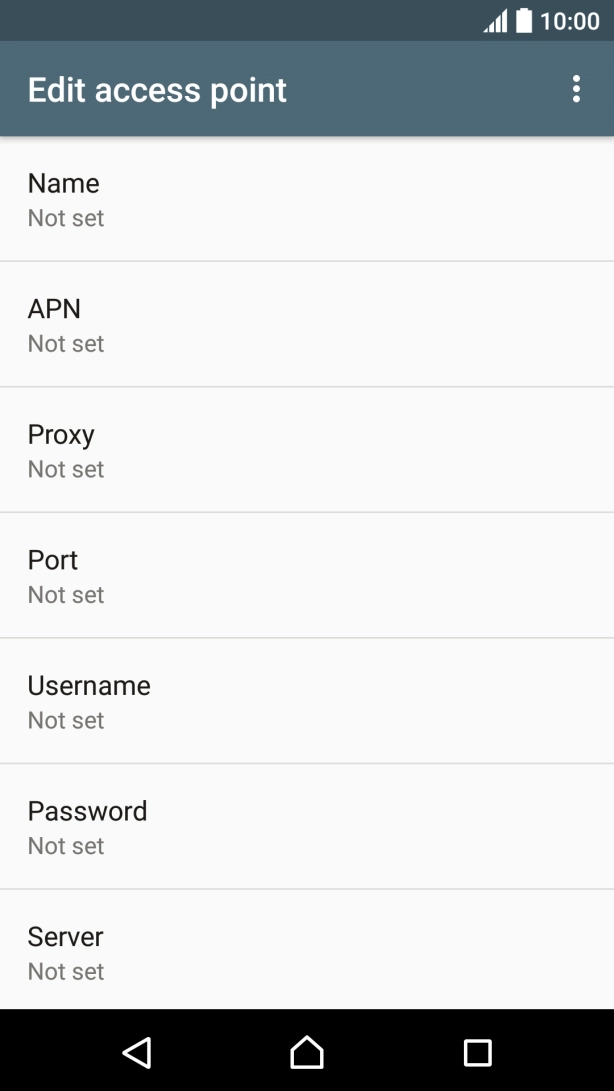Tap 'Not set' under APN
Viewport: 614px width, 1091px height.
point(66,344)
